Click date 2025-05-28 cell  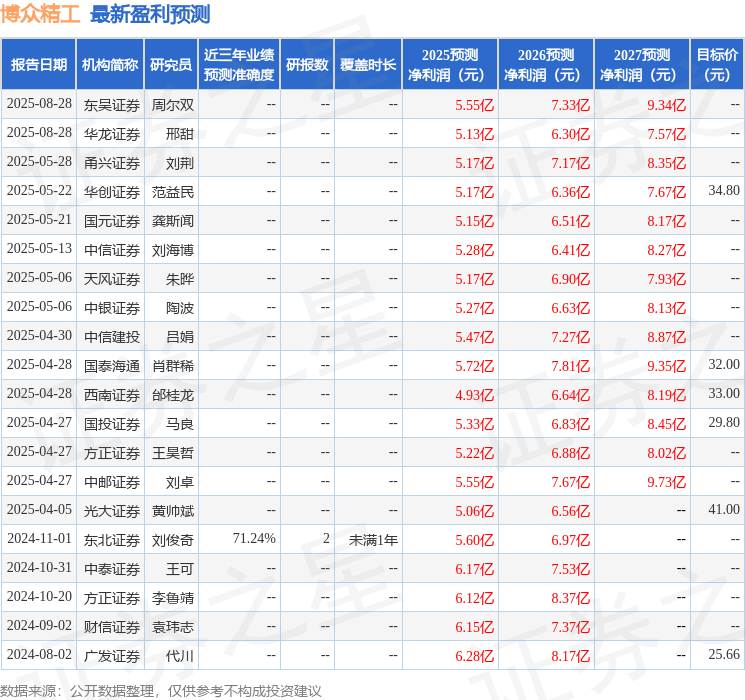[39, 162]
